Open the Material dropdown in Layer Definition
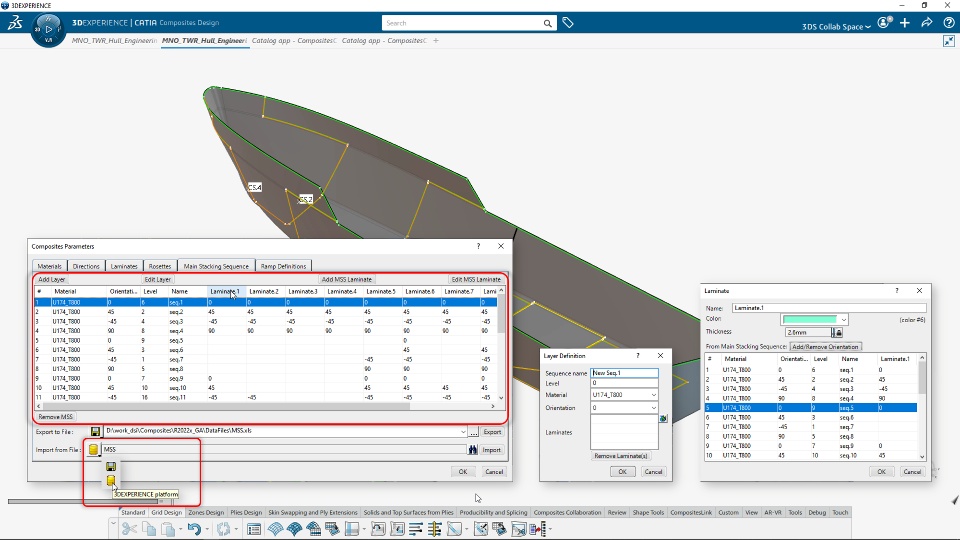Screen dimensions: 960x540 point(653,395)
